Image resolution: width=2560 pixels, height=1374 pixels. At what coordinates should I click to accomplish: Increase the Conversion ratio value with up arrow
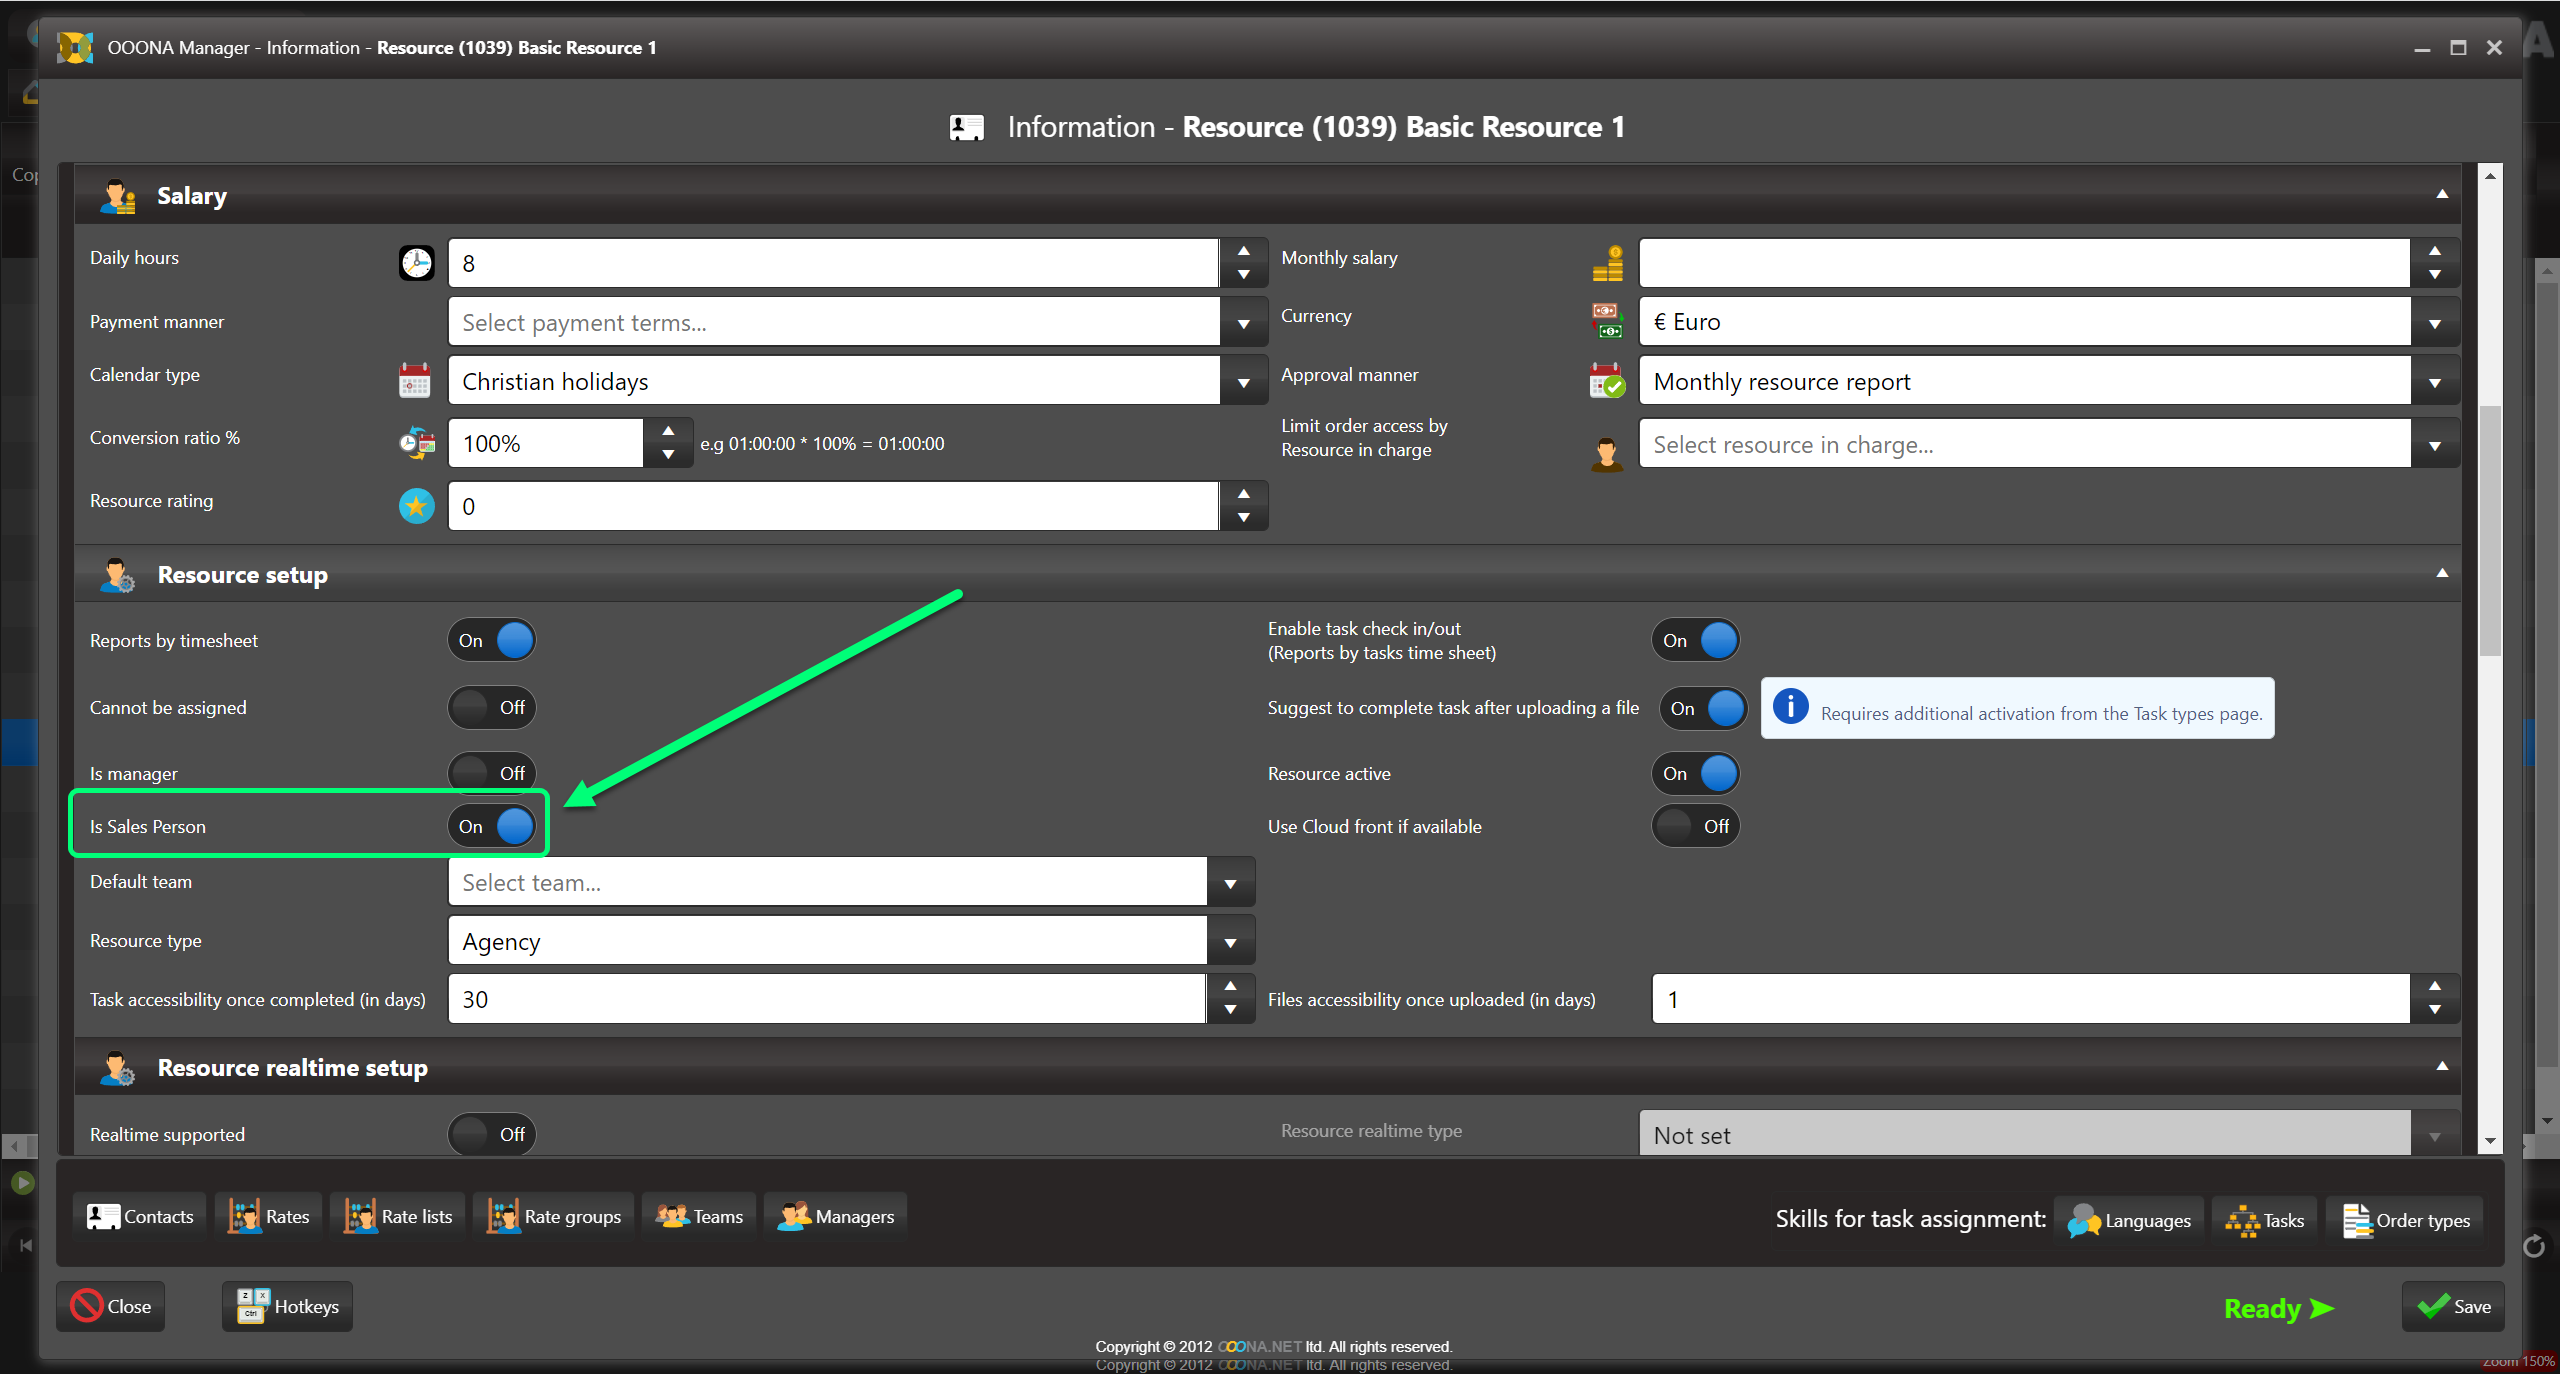[668, 431]
